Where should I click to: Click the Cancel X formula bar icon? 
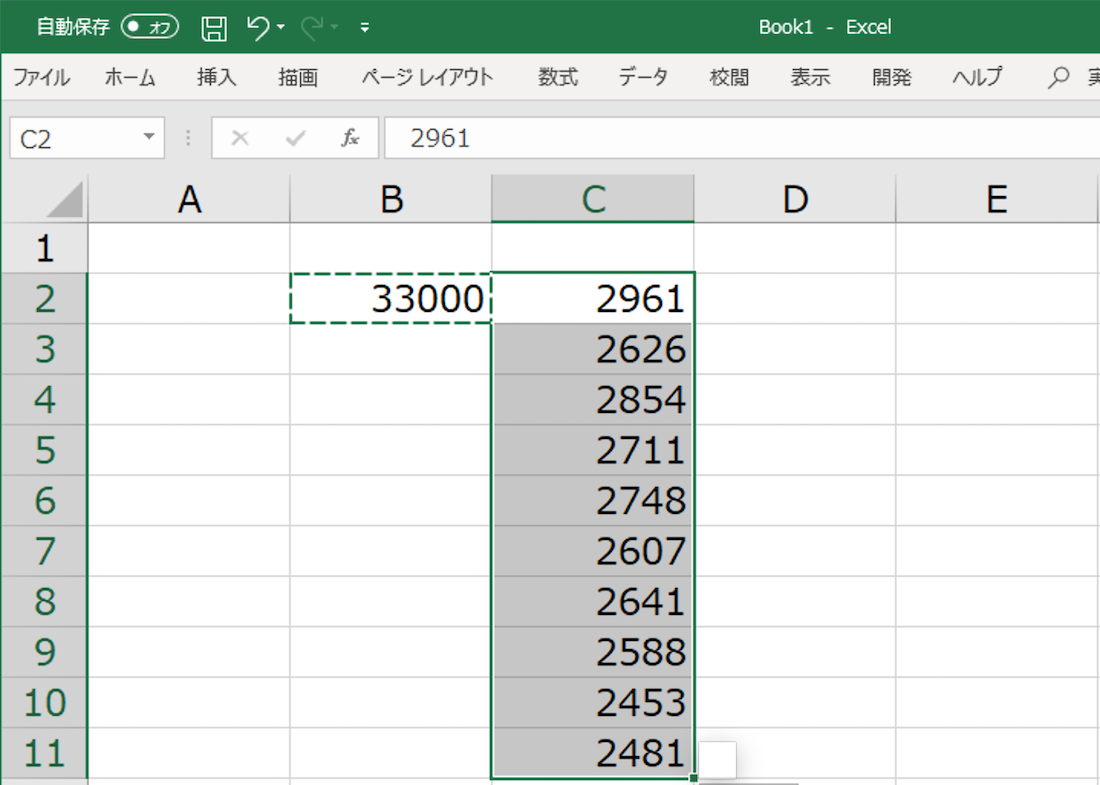click(240, 138)
